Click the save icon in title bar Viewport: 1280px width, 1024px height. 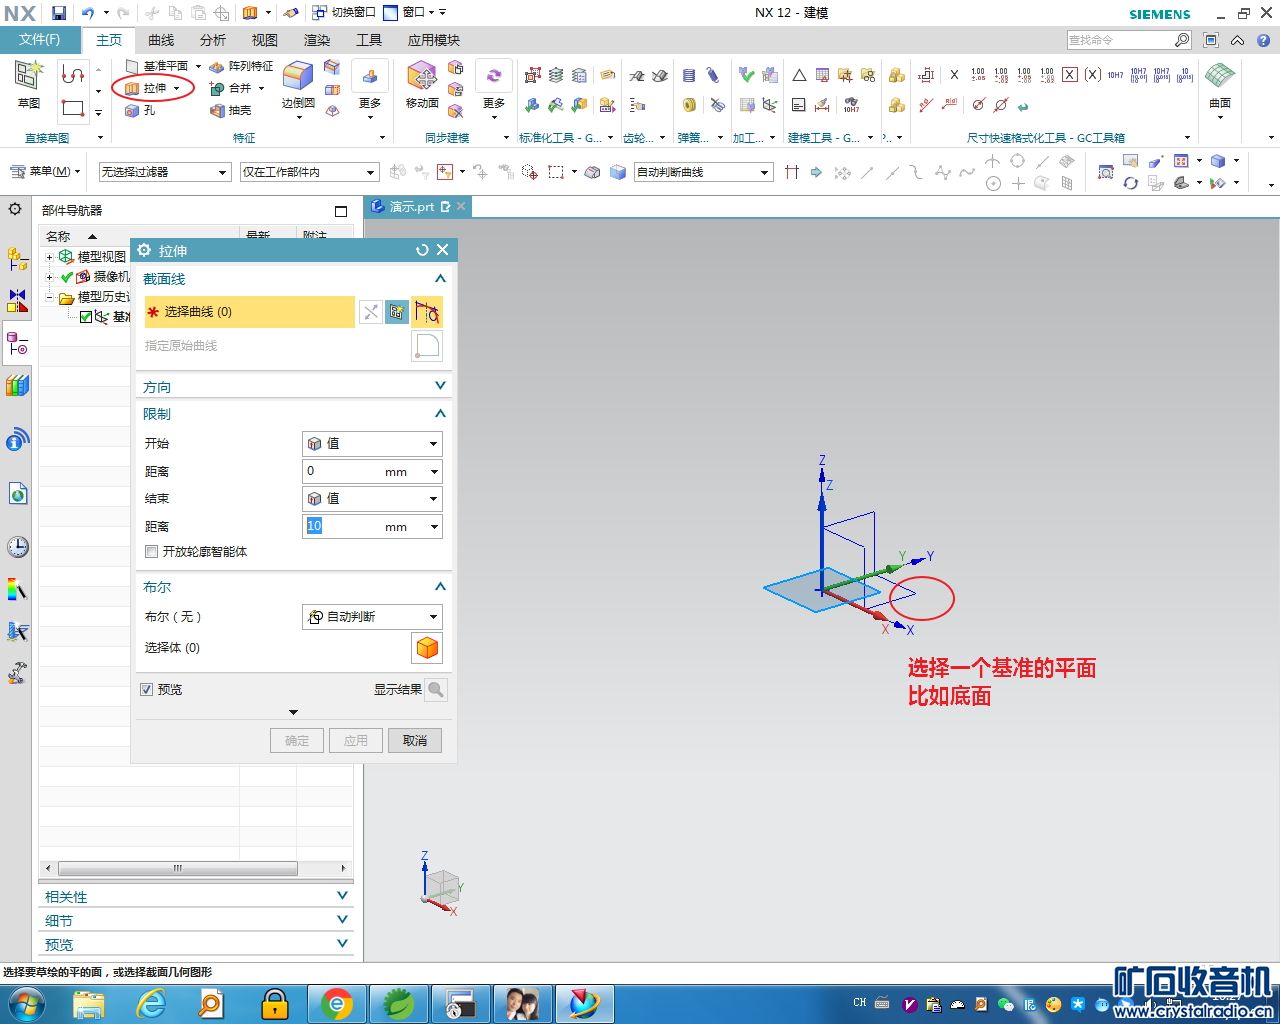click(x=59, y=13)
